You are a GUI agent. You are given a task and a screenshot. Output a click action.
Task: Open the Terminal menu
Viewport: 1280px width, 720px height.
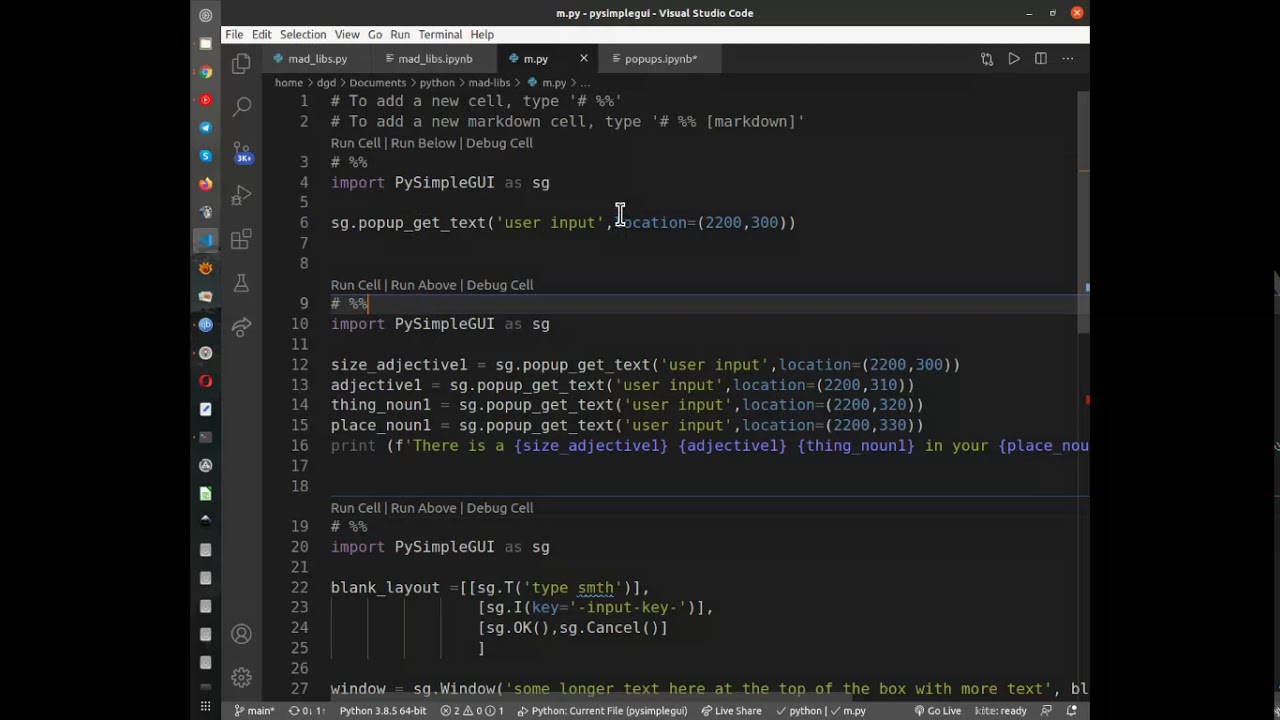(x=440, y=34)
